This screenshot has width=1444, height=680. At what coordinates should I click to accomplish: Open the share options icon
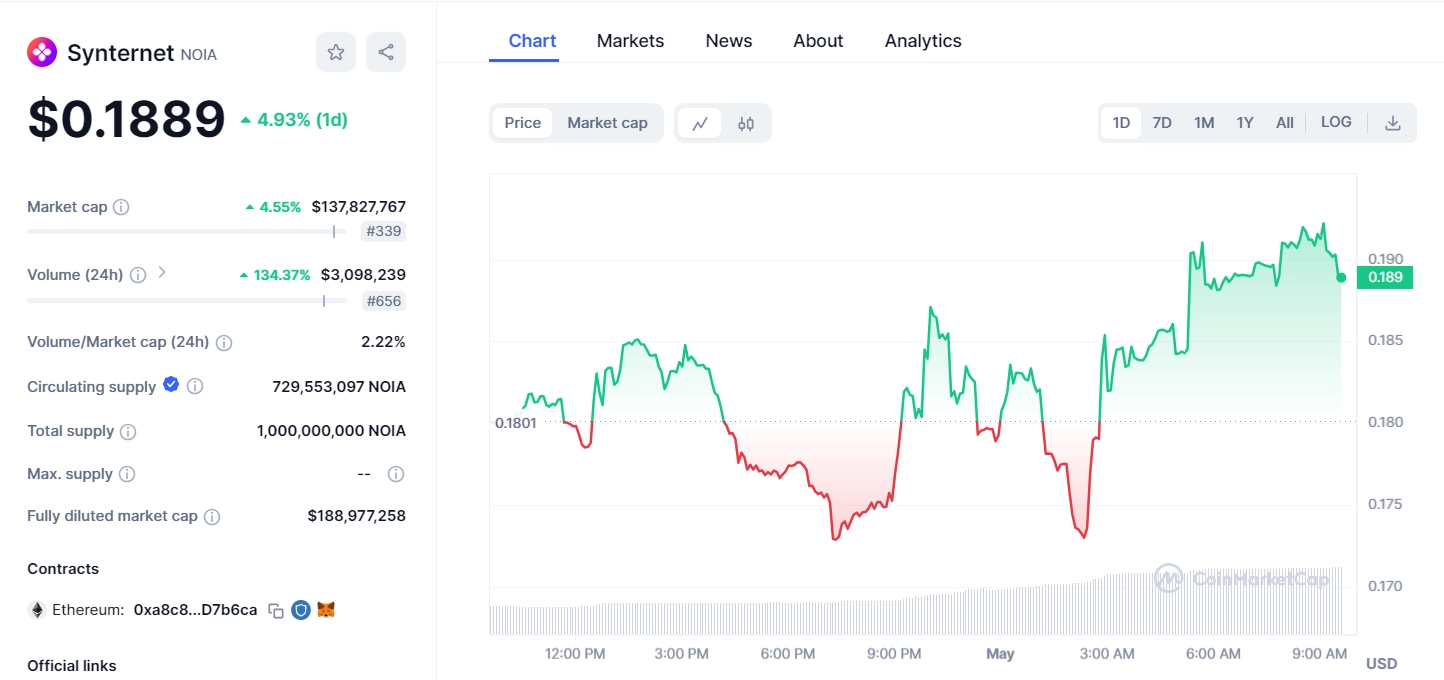tap(386, 52)
